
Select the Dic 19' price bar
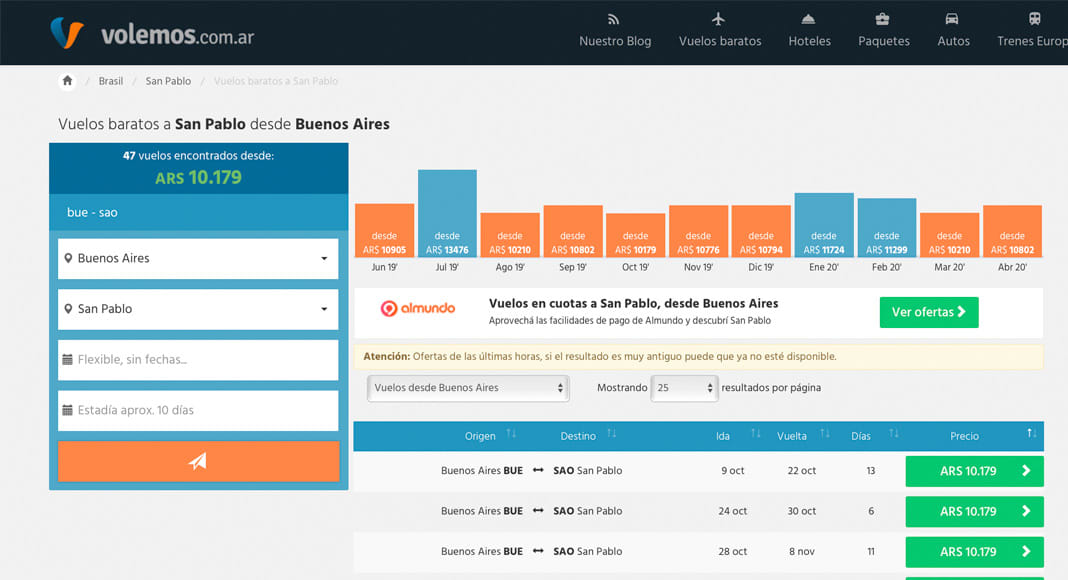[761, 231]
